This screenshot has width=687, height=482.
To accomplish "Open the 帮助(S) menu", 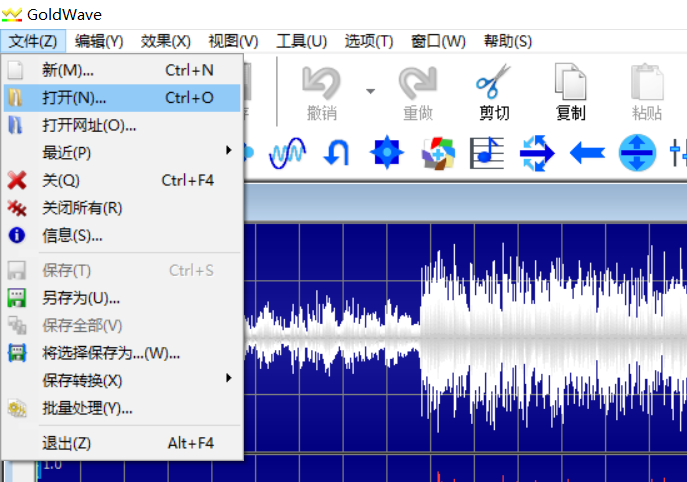I will tap(507, 42).
